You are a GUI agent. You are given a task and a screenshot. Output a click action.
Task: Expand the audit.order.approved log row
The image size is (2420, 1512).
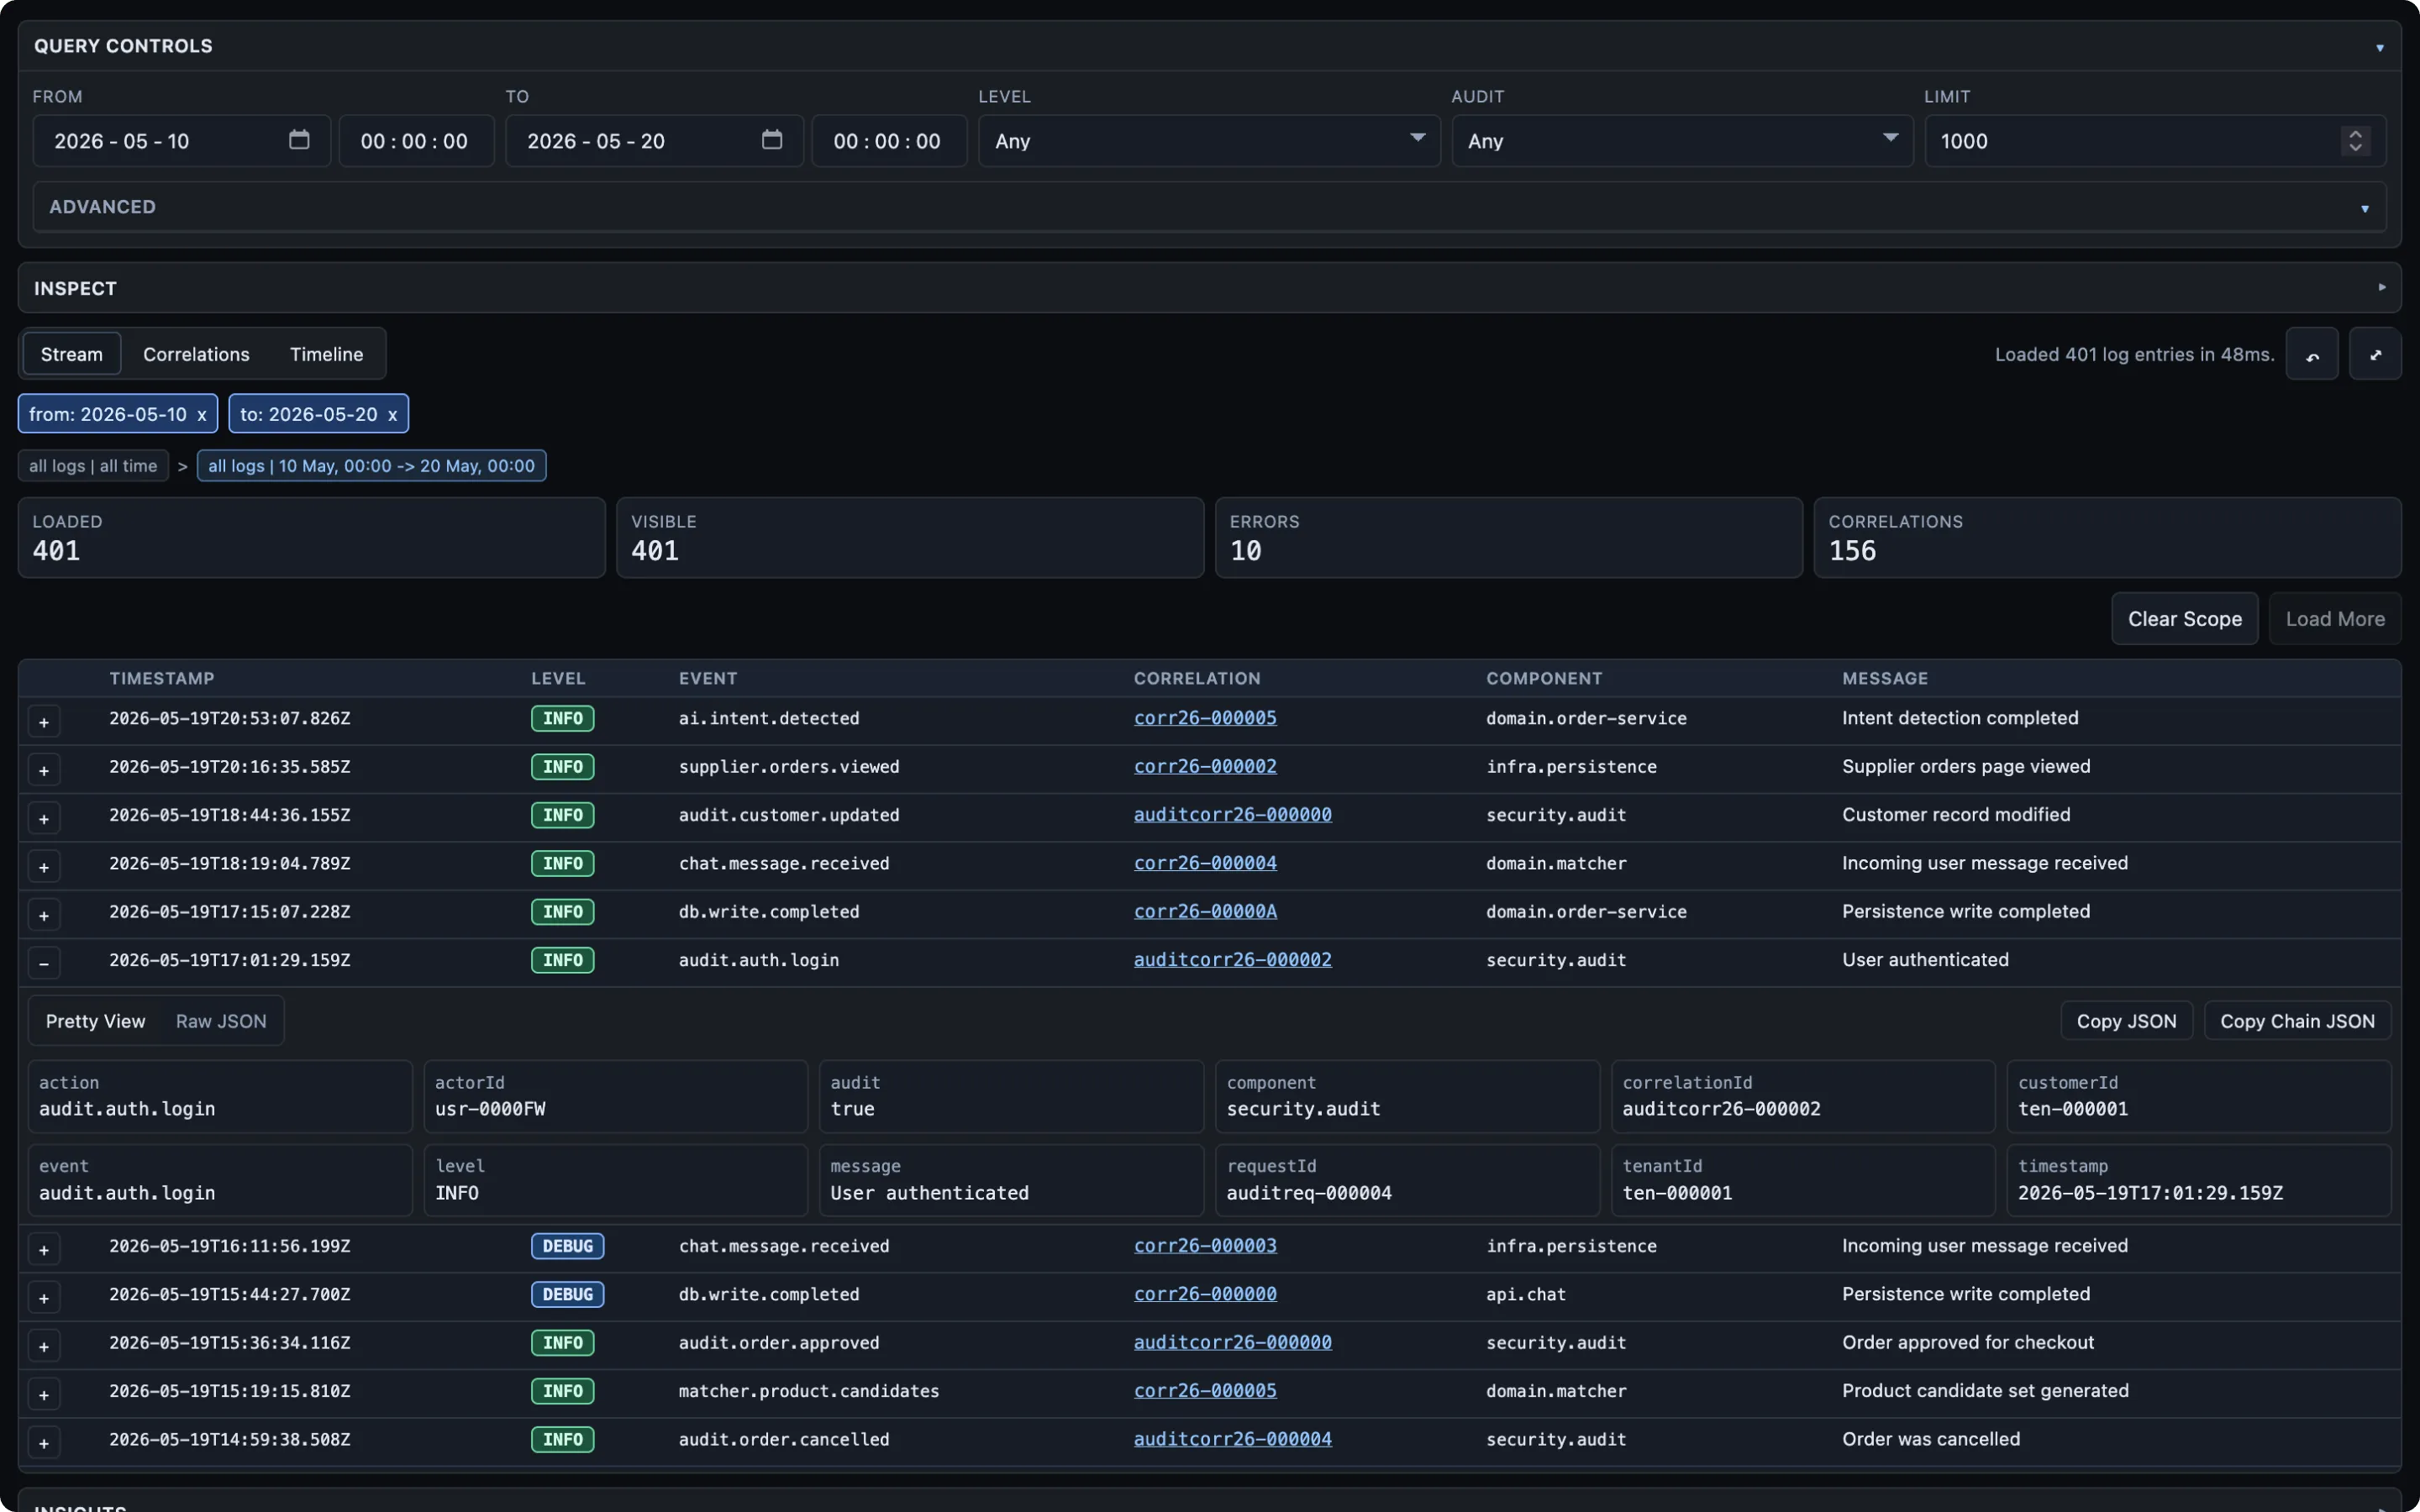tap(44, 1346)
